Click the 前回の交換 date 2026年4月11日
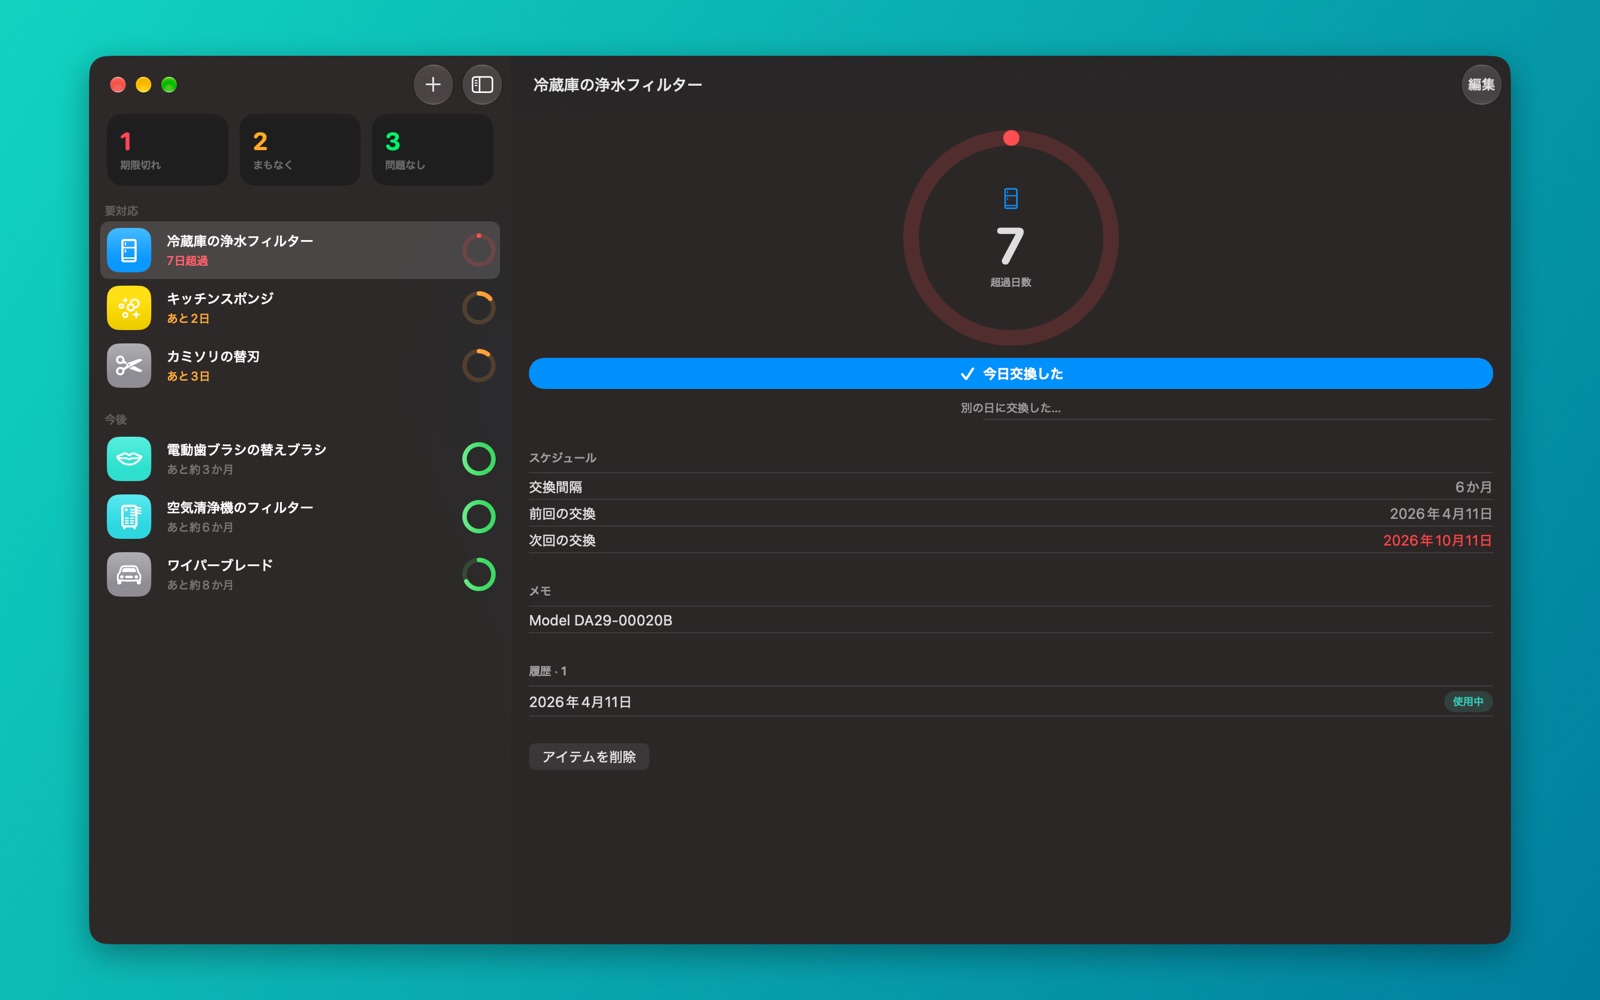The height and width of the screenshot is (1000, 1600). [1441, 514]
